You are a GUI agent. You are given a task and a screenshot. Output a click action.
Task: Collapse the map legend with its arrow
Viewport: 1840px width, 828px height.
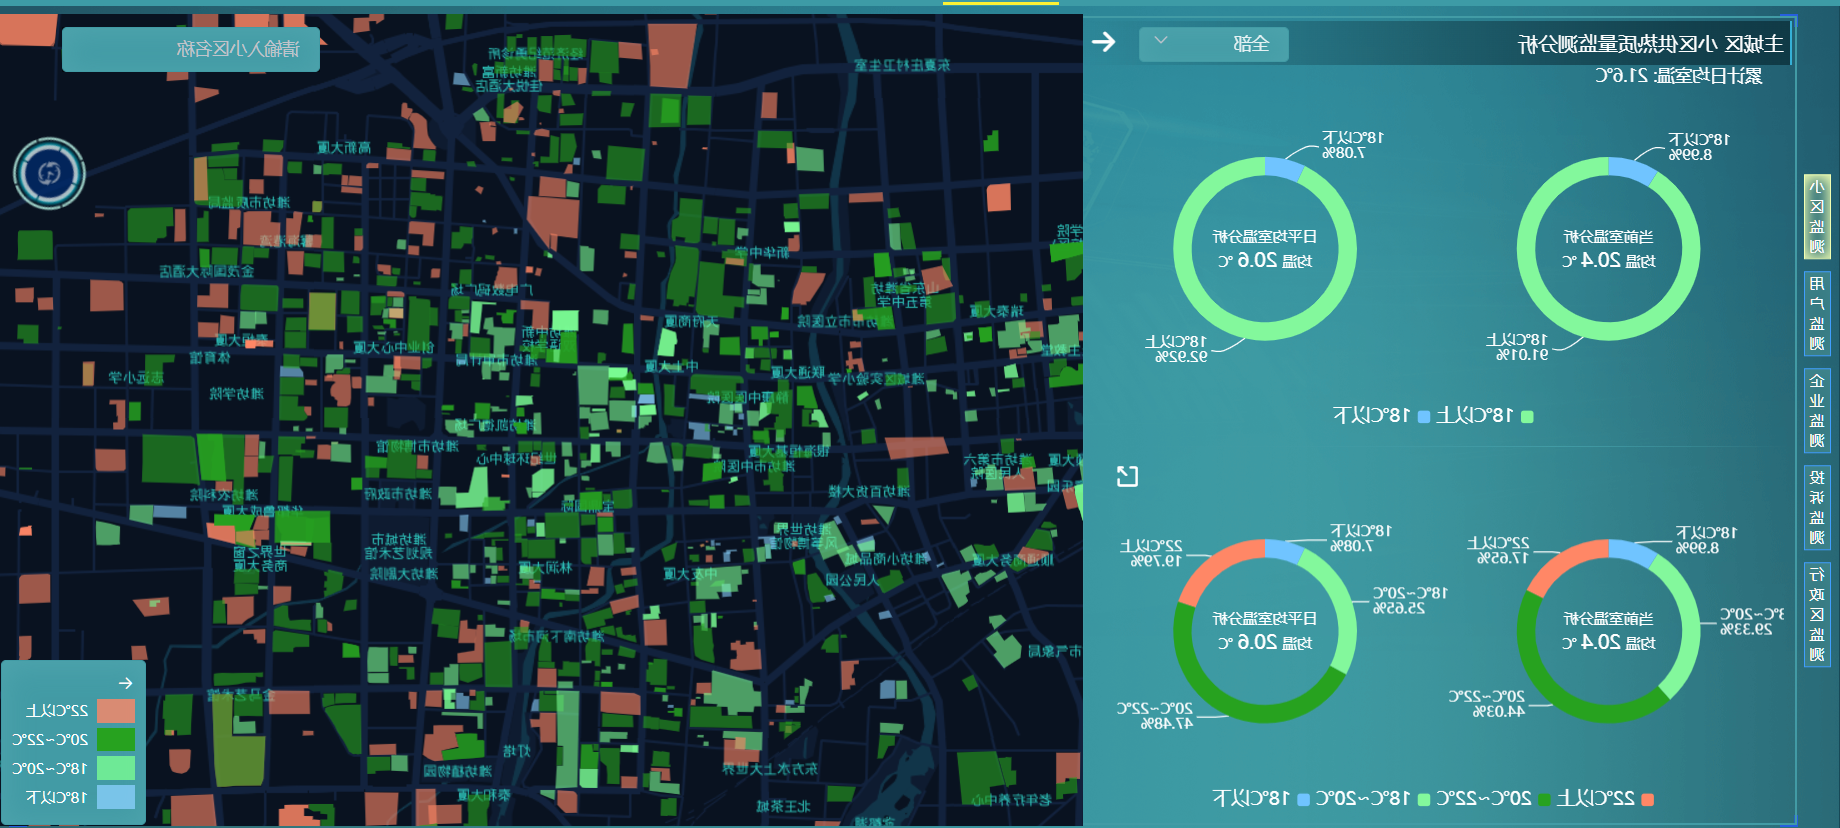click(x=125, y=683)
